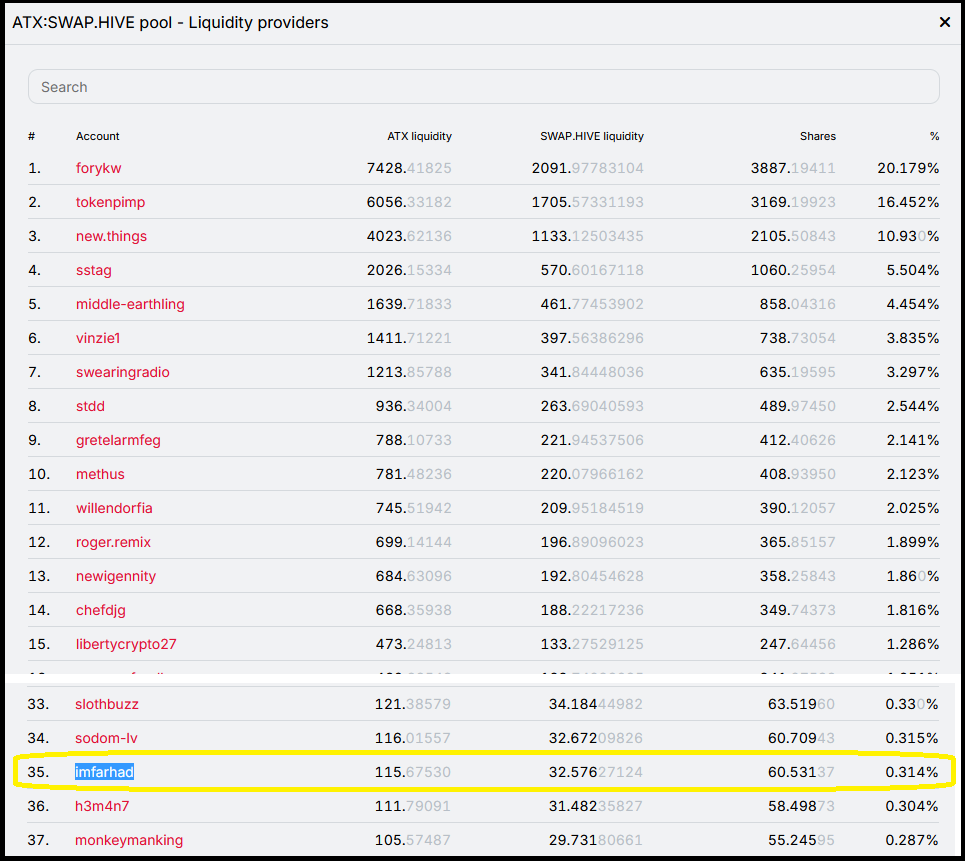Click the Search input field
Viewport: 965px width, 866px height.
(483, 87)
